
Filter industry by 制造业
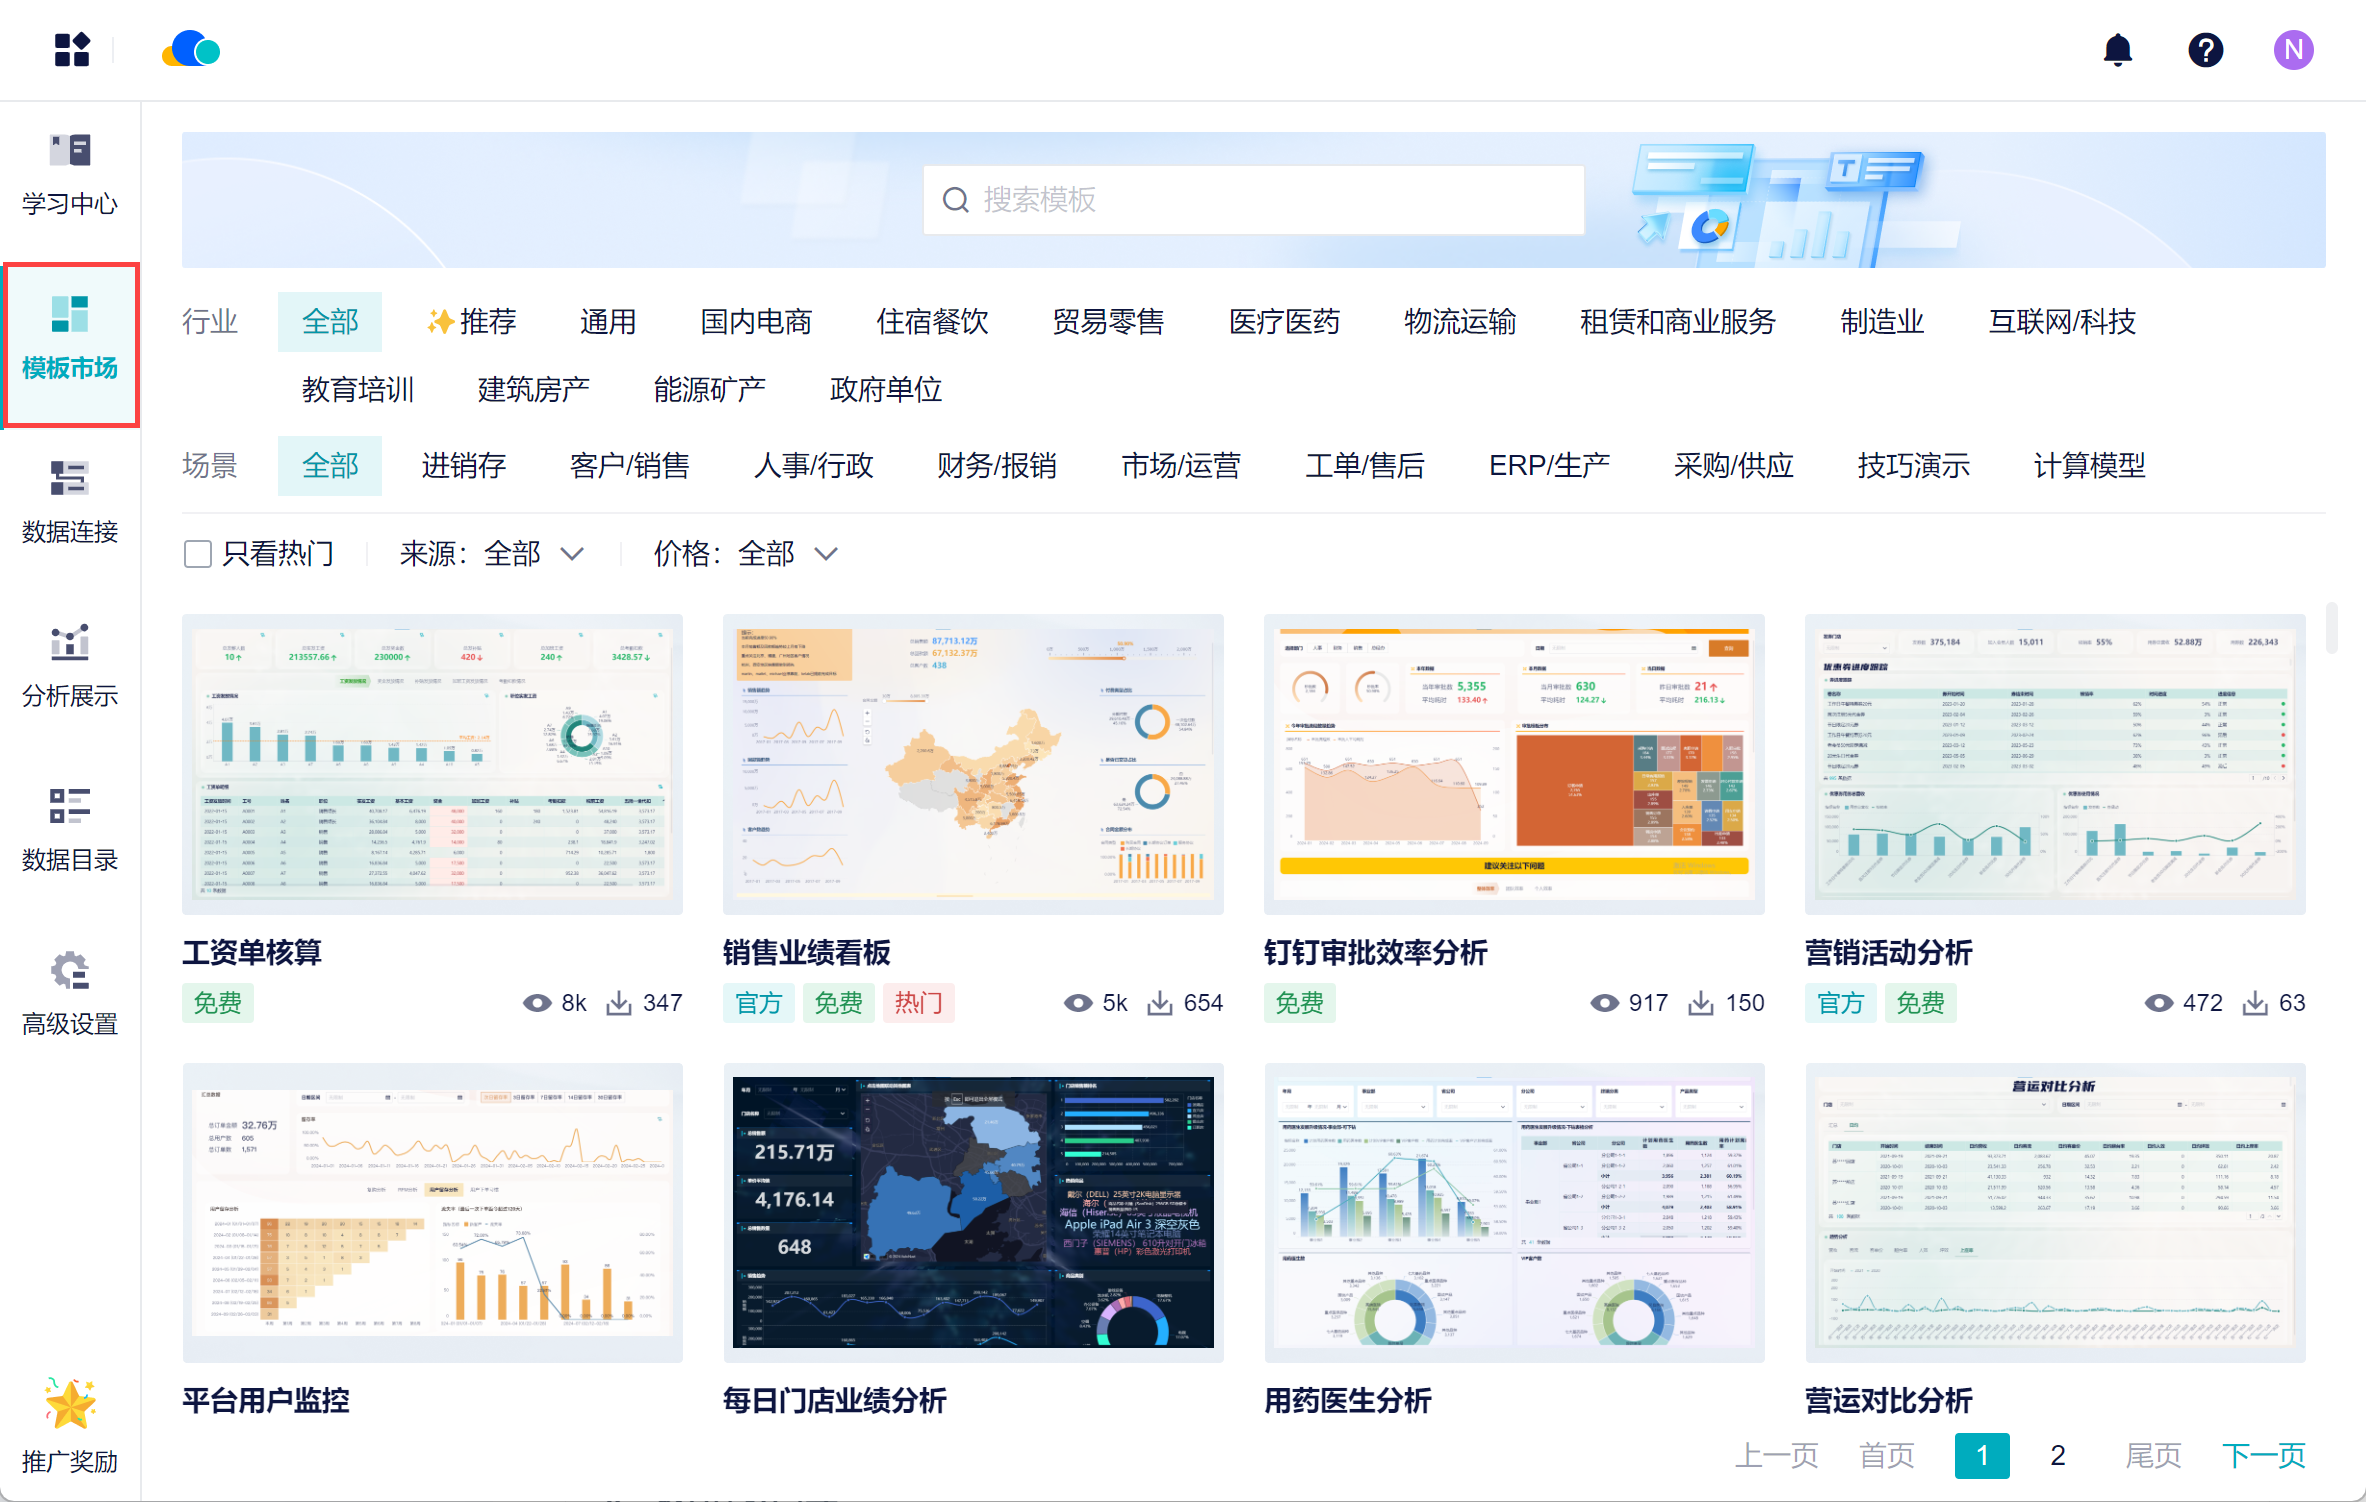click(x=1882, y=322)
